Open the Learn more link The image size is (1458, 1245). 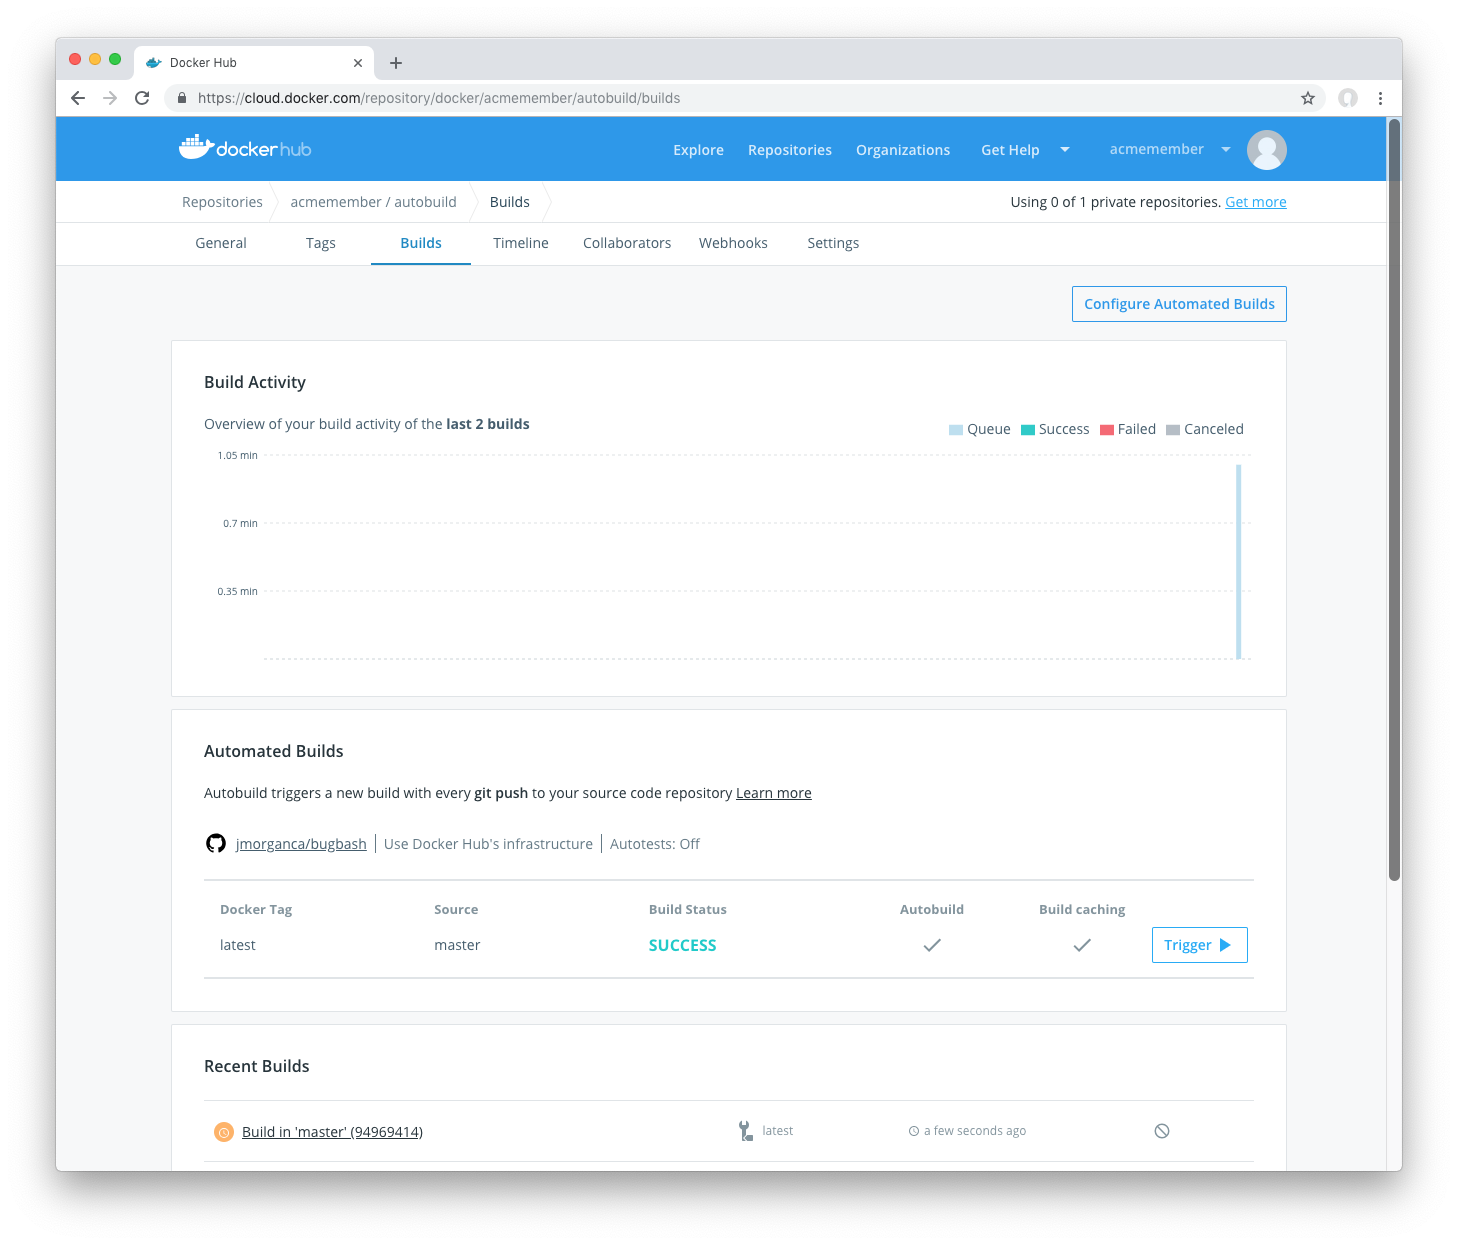773,792
